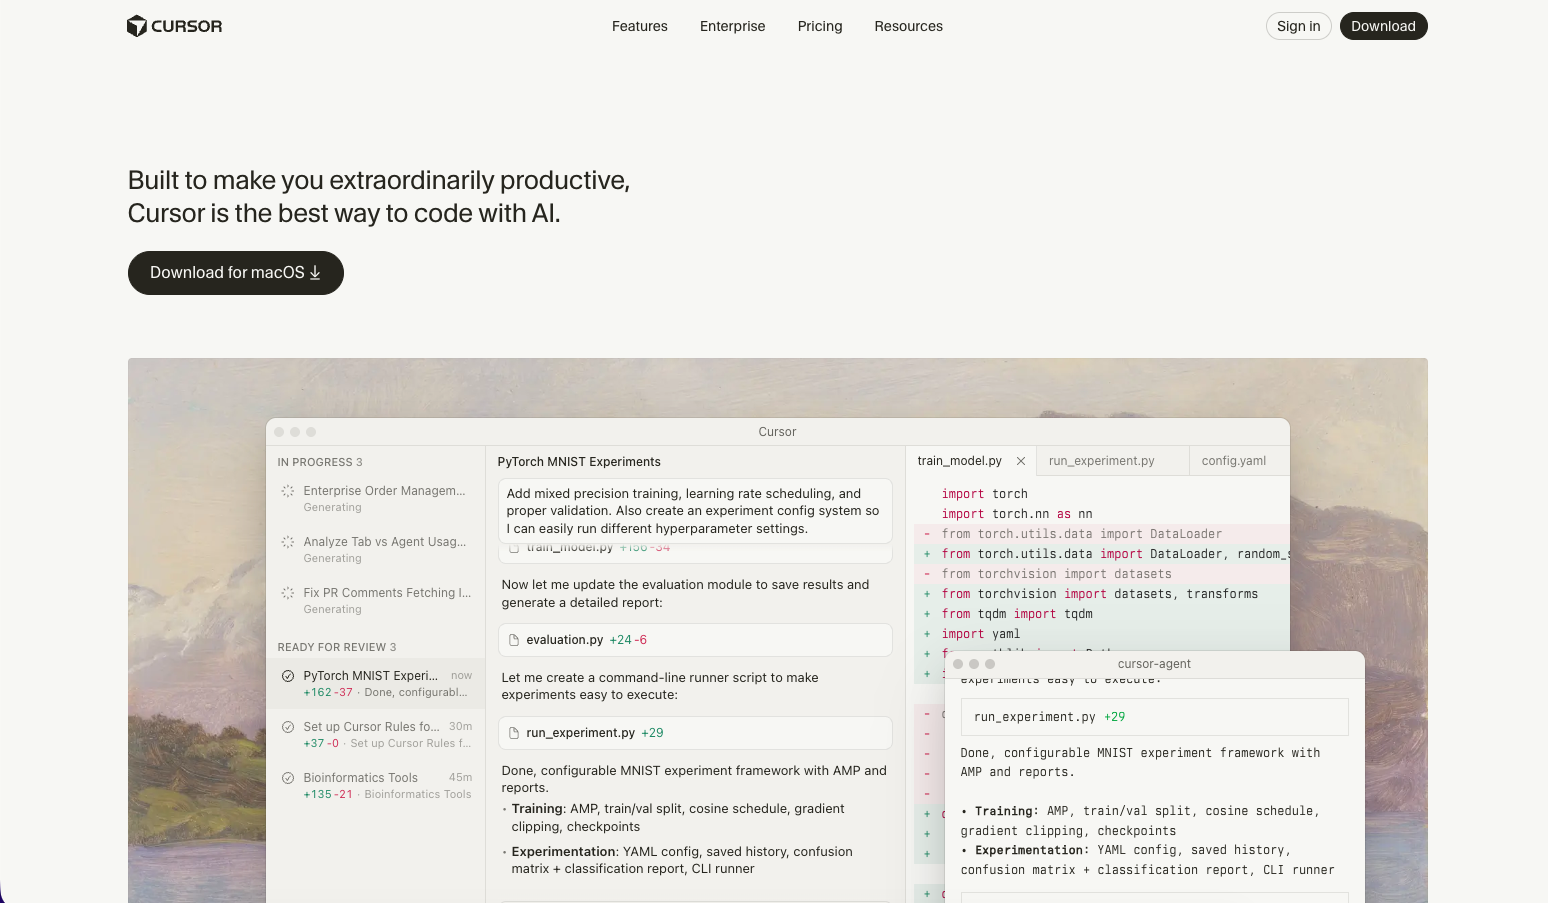1548x903 pixels.
Task: Switch to the config.yaml tab
Action: (x=1233, y=461)
